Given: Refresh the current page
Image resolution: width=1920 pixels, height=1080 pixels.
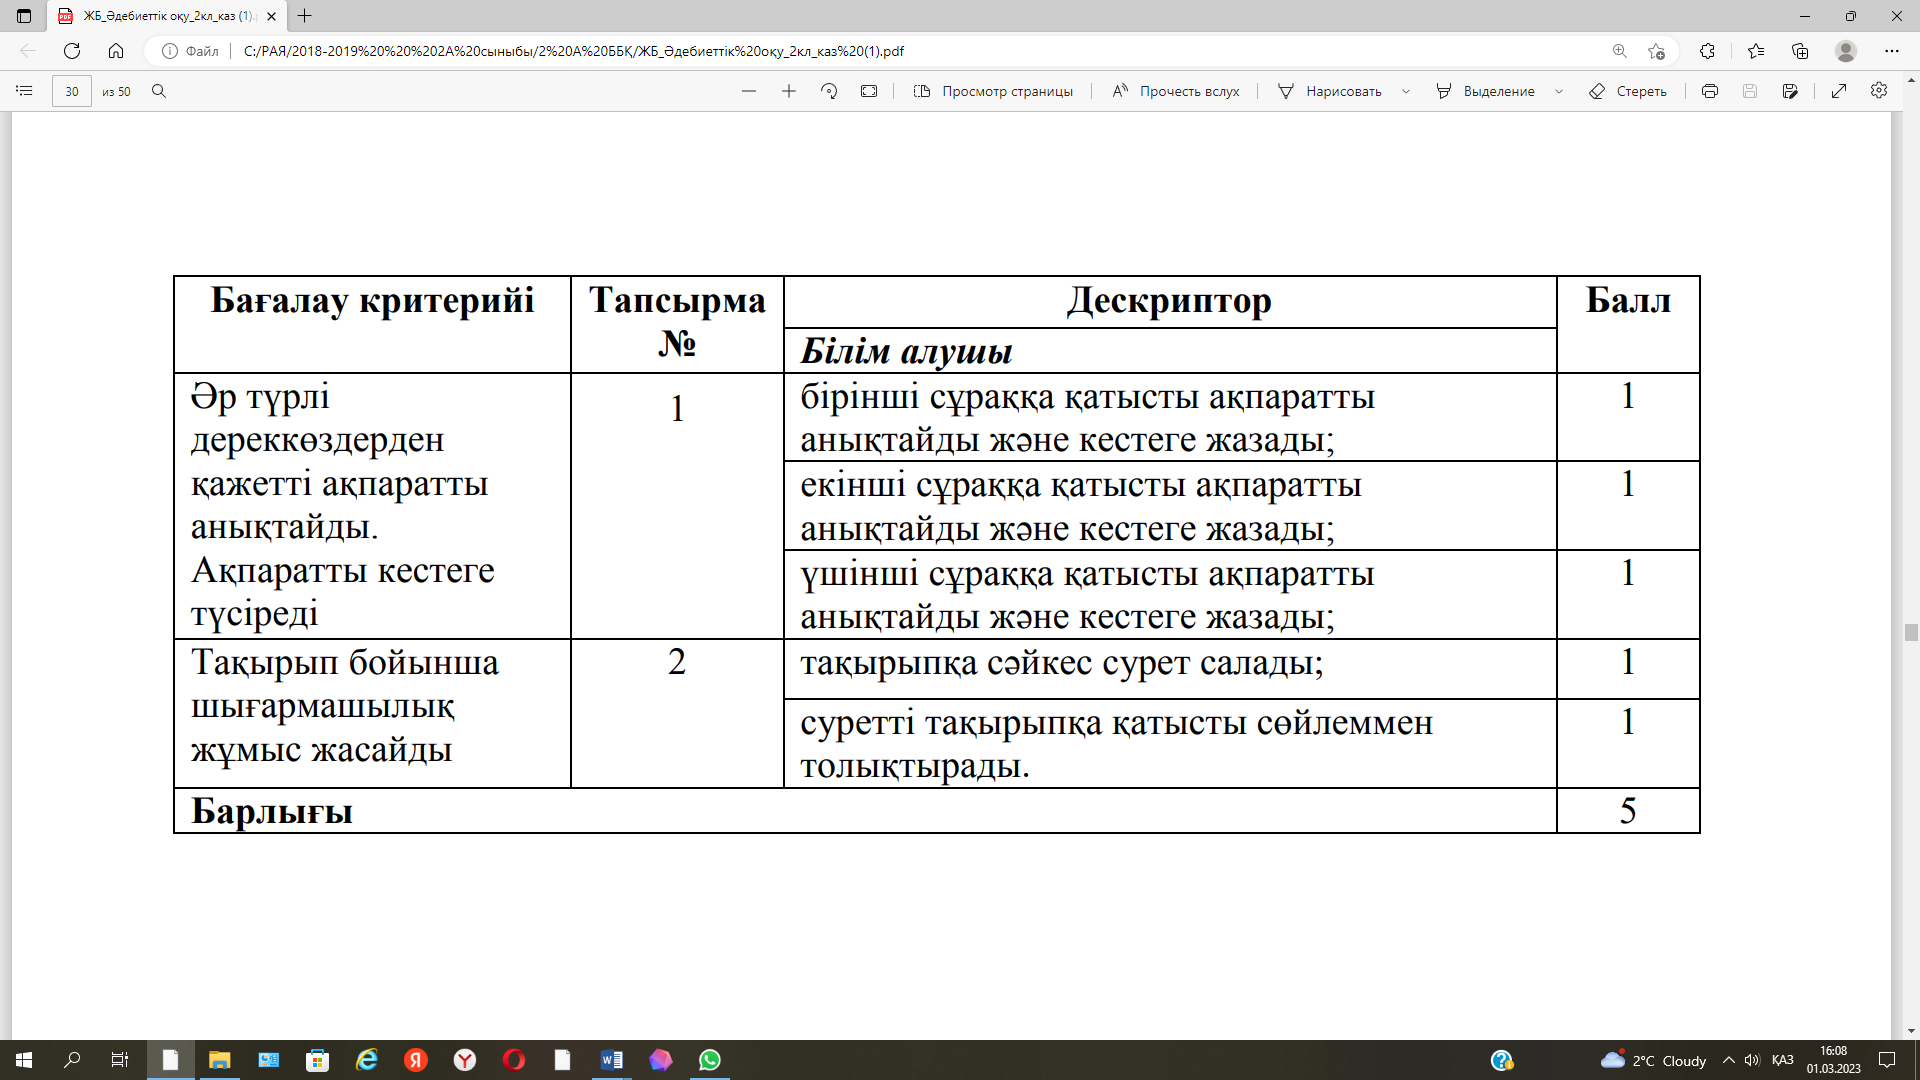Looking at the screenshot, I should coord(72,51).
